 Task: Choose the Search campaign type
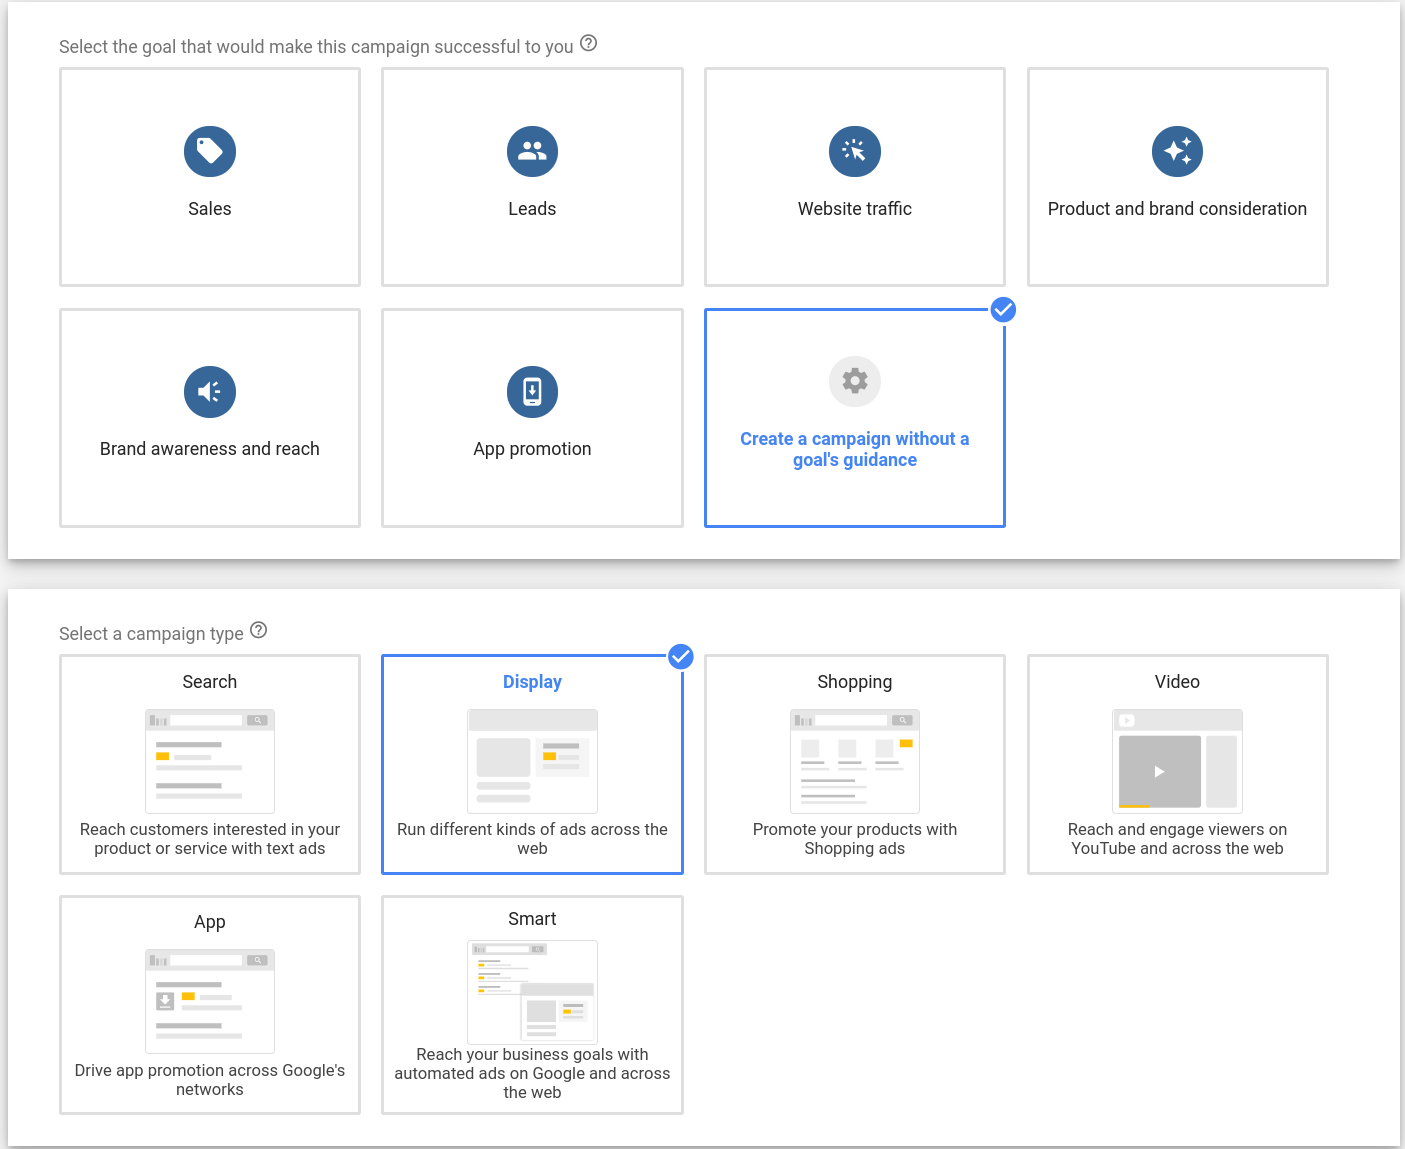coord(209,765)
